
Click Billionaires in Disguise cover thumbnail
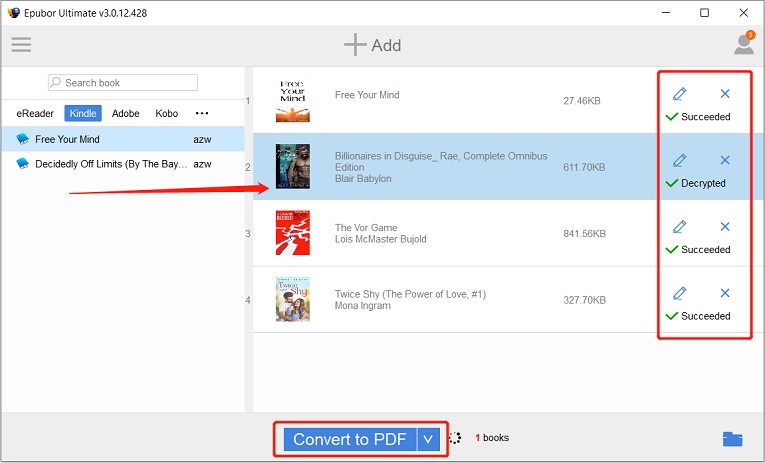point(293,166)
